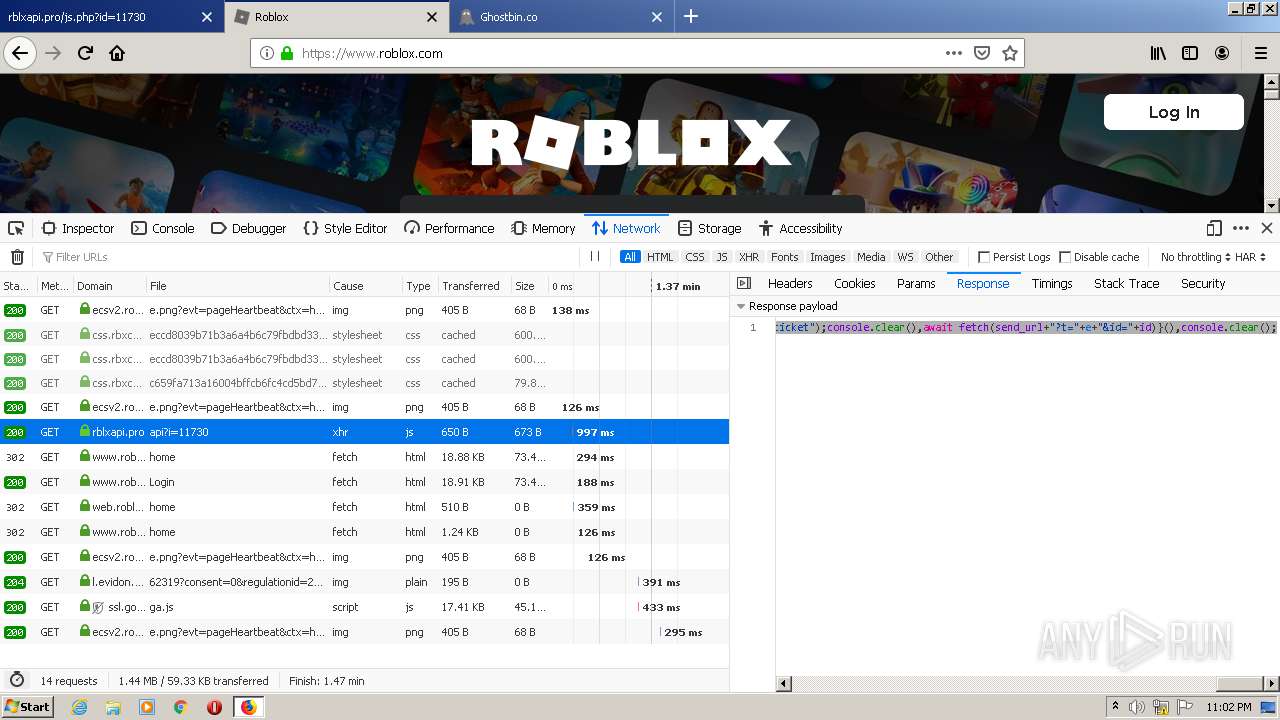Screen dimensions: 1280x720
Task: Open the Style Editor panel
Action: (345, 228)
